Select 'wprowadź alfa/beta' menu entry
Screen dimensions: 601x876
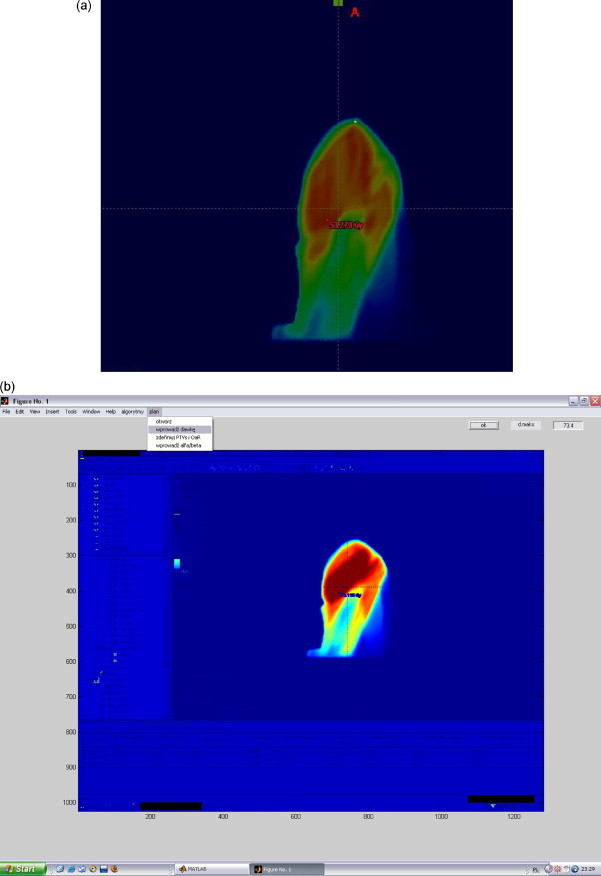pos(180,445)
